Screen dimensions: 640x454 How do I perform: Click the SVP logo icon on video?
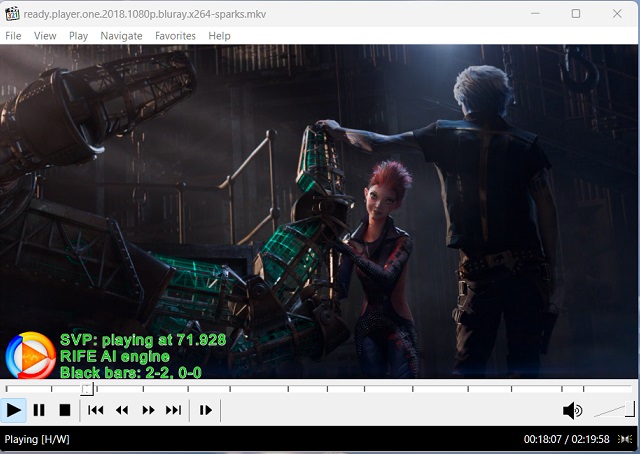coord(31,356)
